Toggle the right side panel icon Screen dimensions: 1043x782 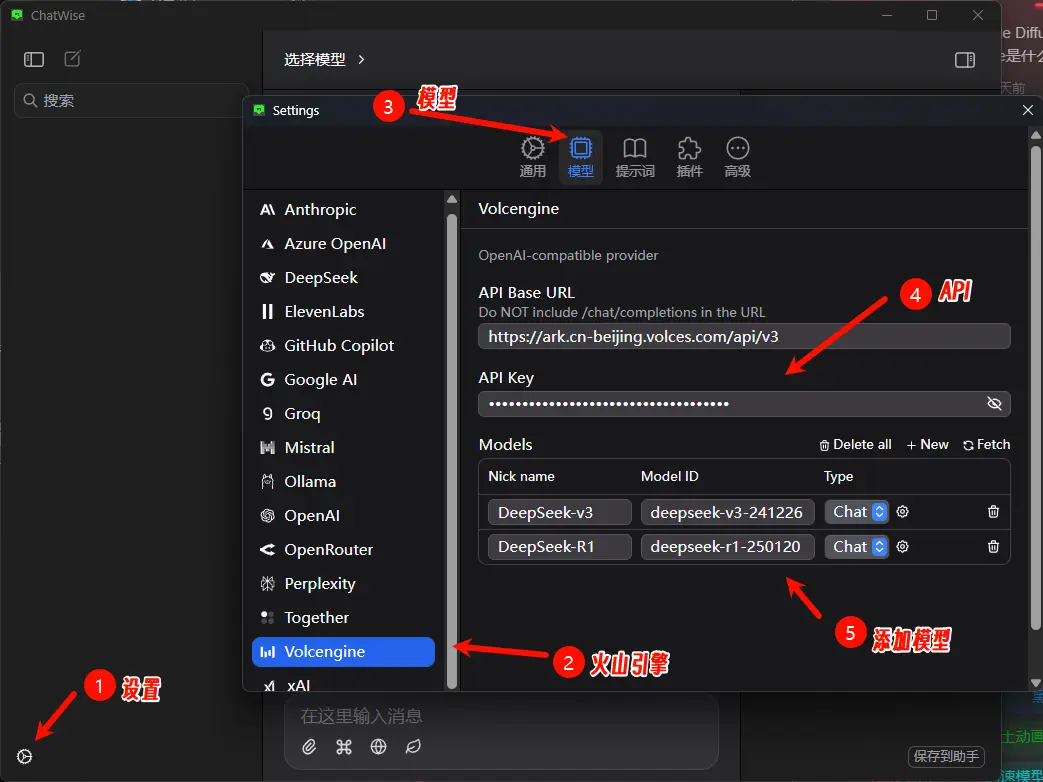965,60
